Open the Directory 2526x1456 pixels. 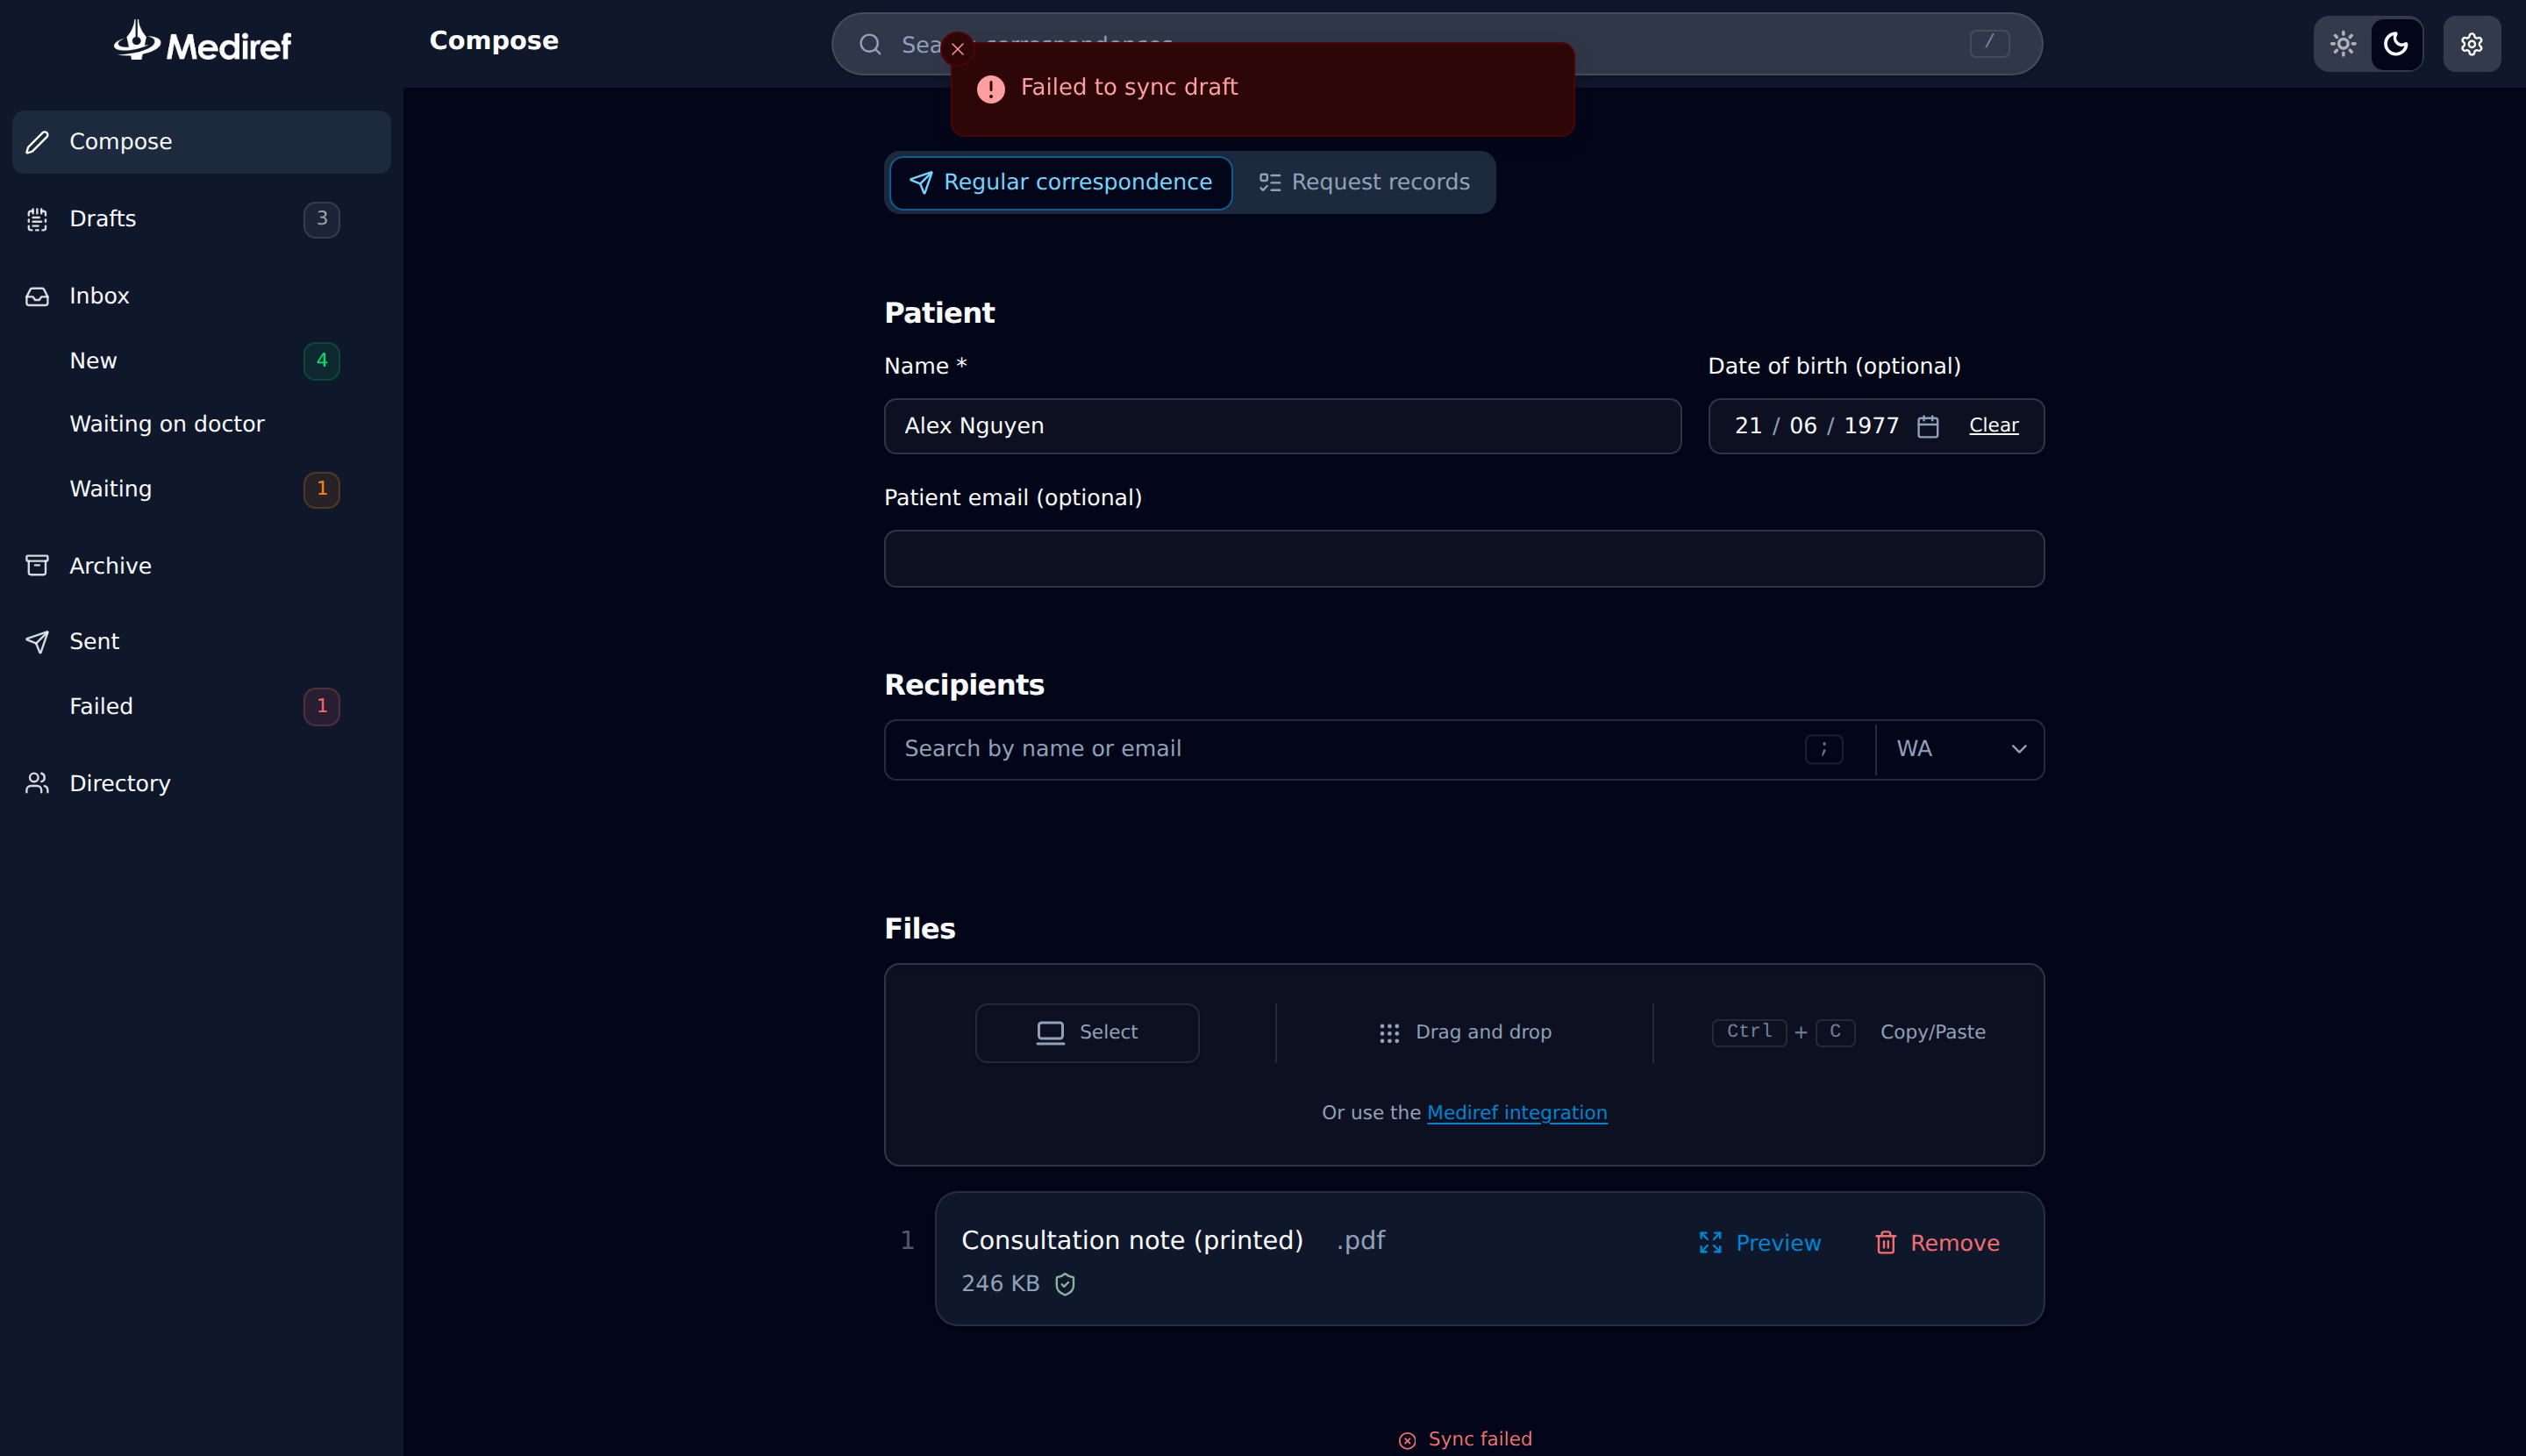[201, 783]
